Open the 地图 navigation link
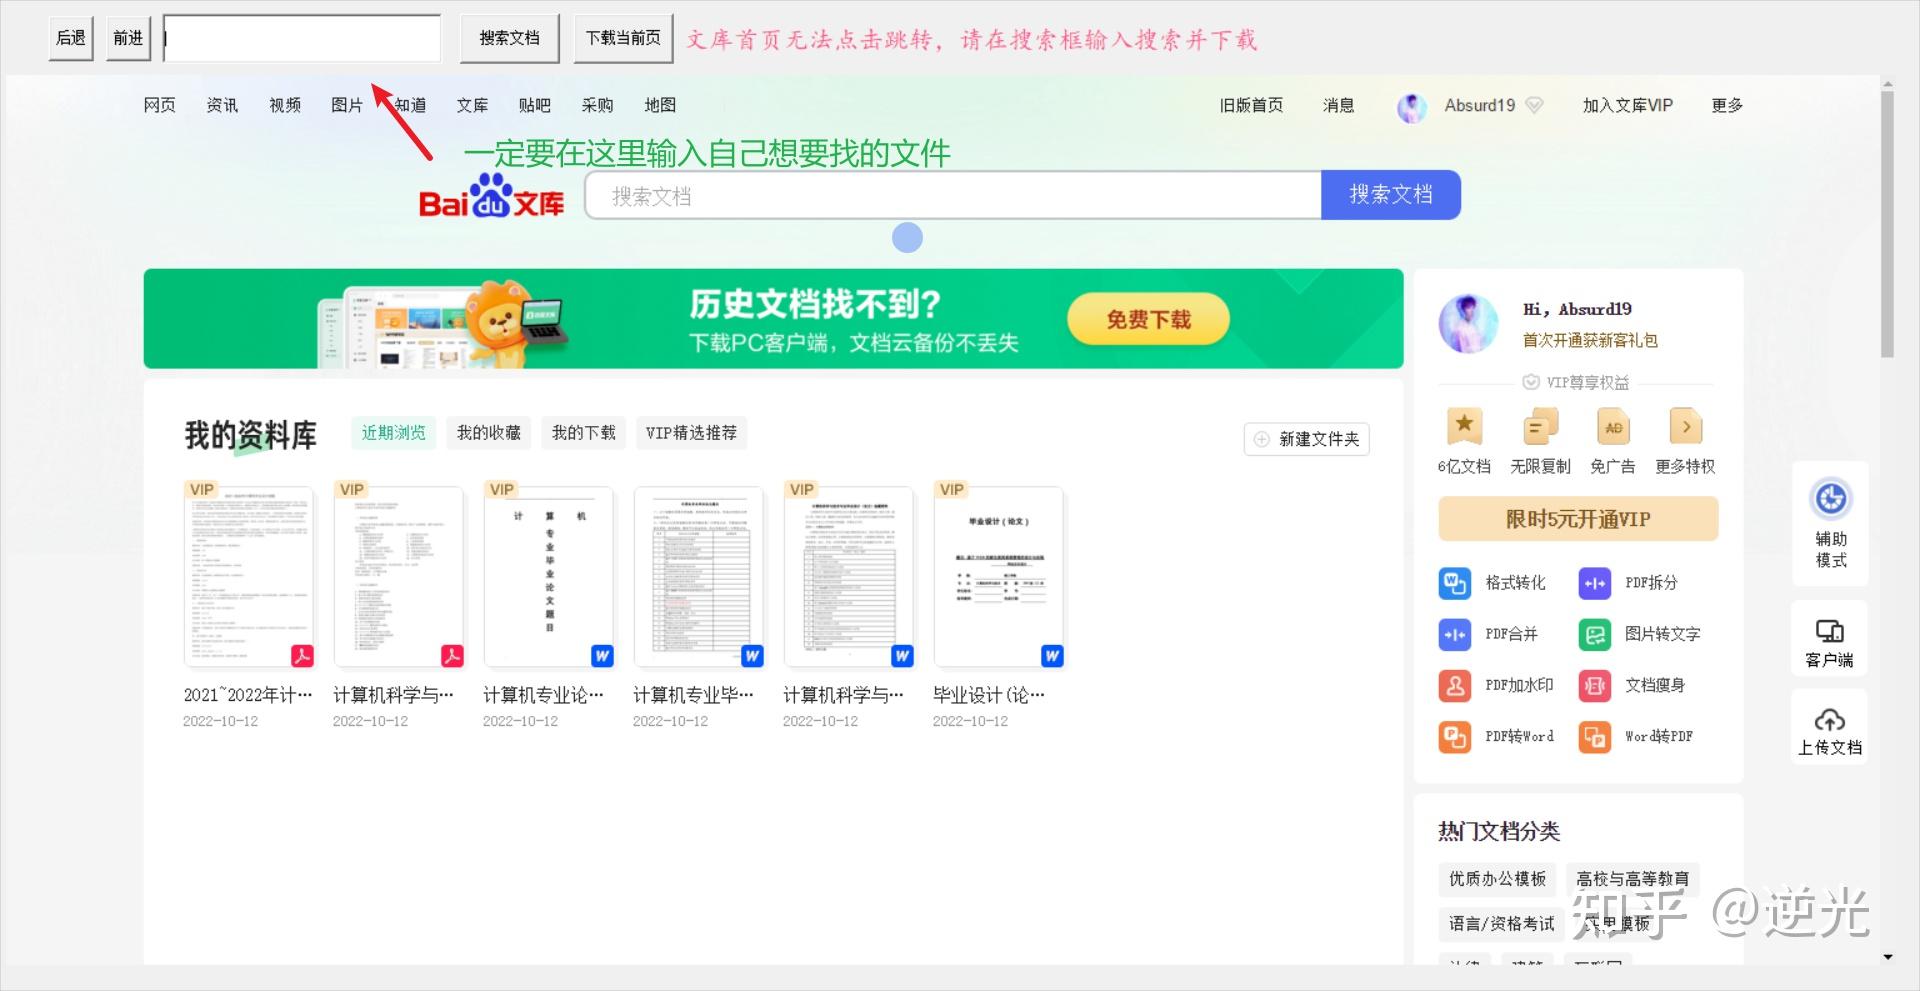The width and height of the screenshot is (1920, 991). [660, 105]
